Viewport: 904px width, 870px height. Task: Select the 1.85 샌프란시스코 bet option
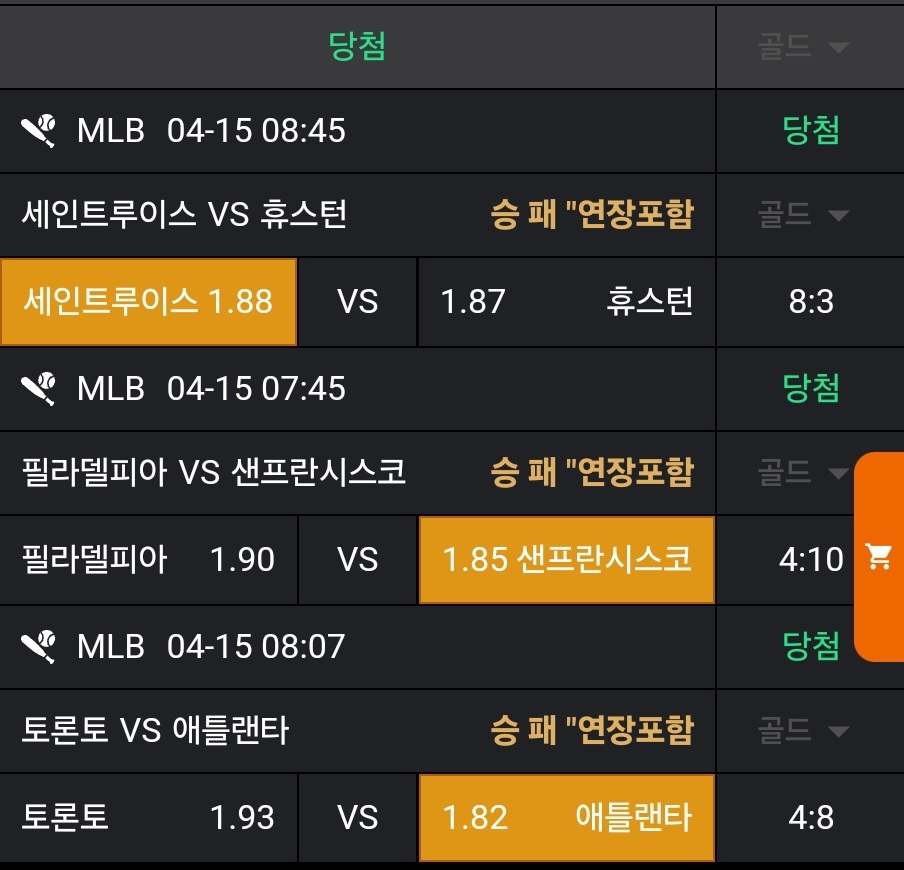pyautogui.click(x=567, y=559)
